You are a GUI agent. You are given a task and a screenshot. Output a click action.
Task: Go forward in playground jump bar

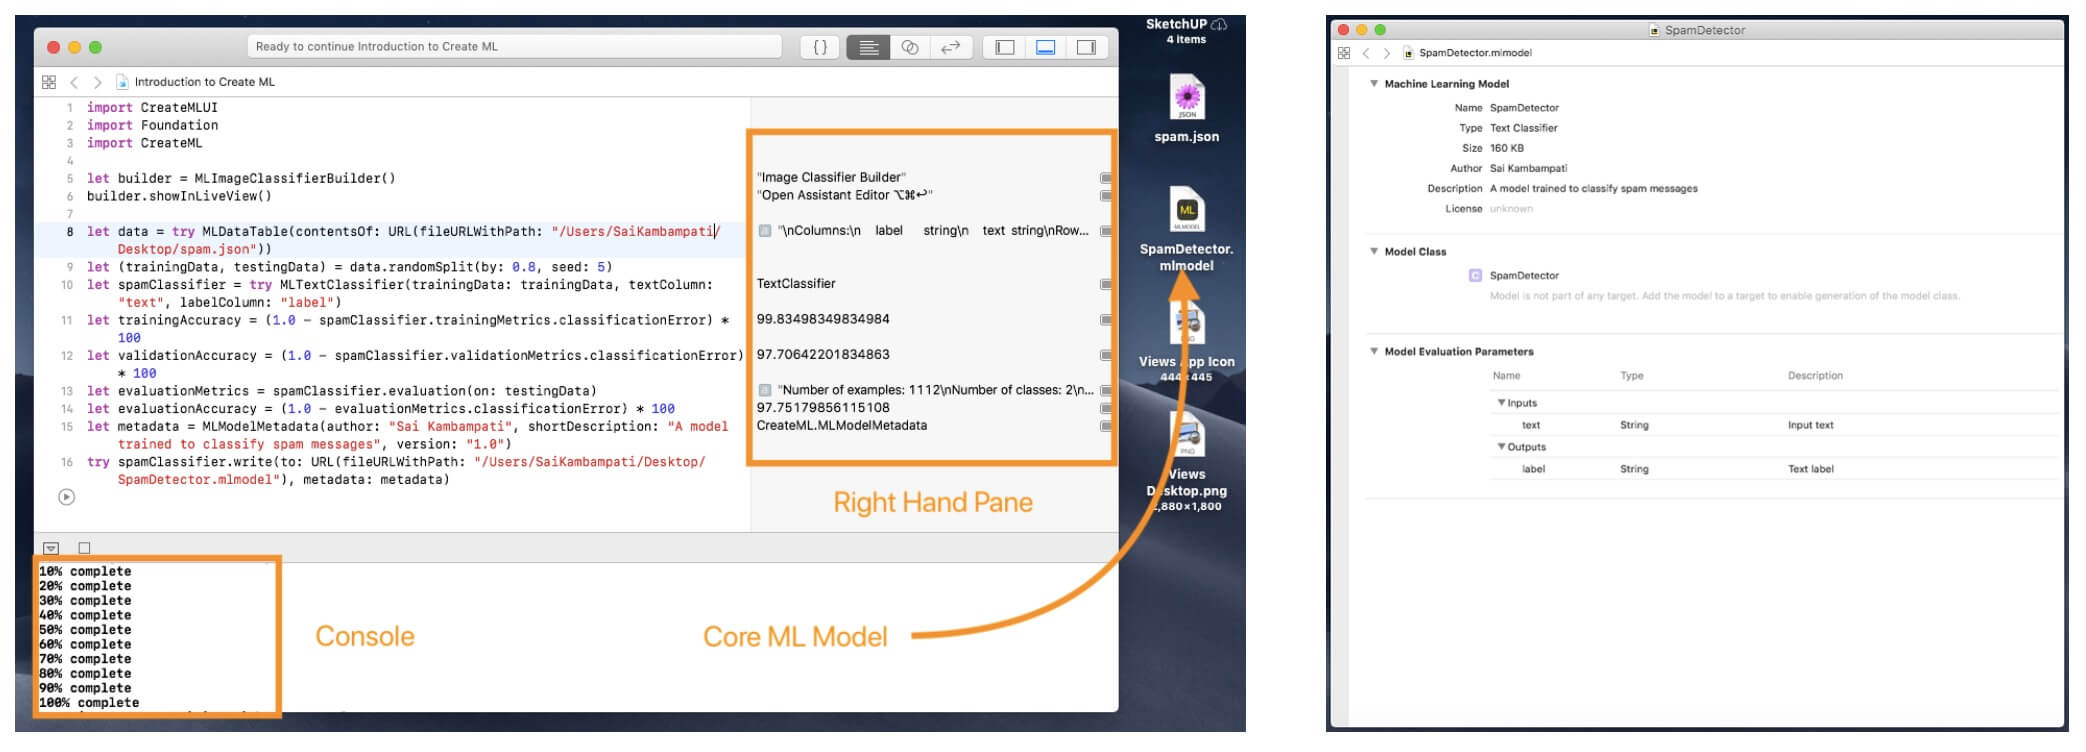pos(97,82)
